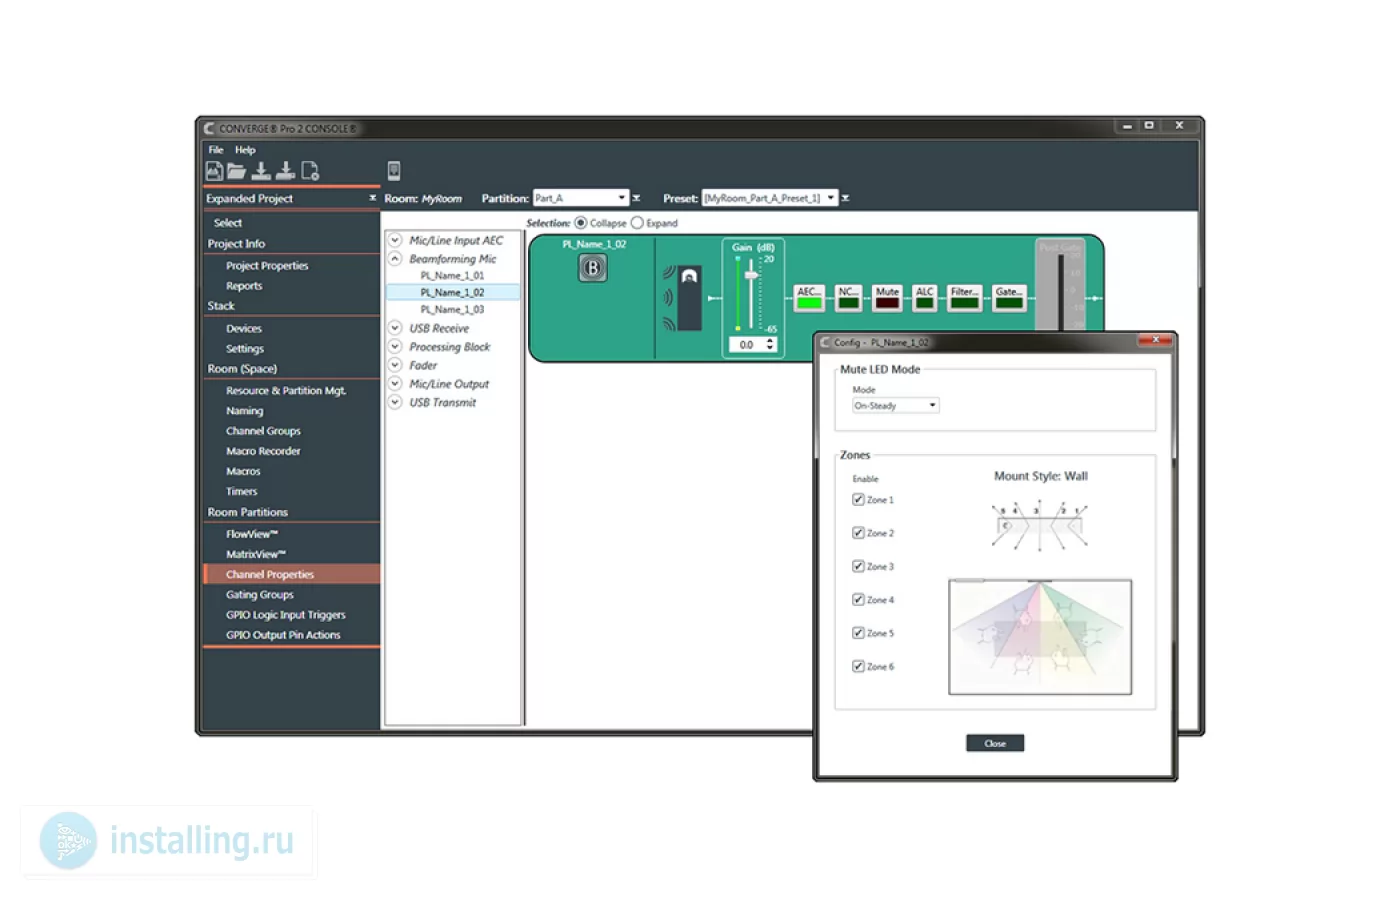This screenshot has width=1400, height=900.
Task: Click the room coverage zone illustration
Action: pyautogui.click(x=1040, y=637)
